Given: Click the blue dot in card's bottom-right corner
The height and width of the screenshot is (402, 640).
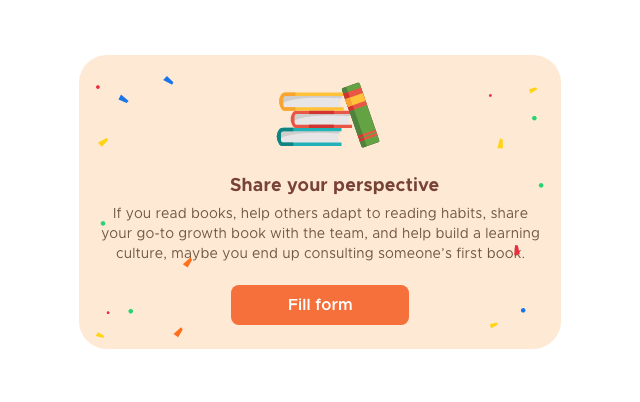Looking at the screenshot, I should point(523,310).
